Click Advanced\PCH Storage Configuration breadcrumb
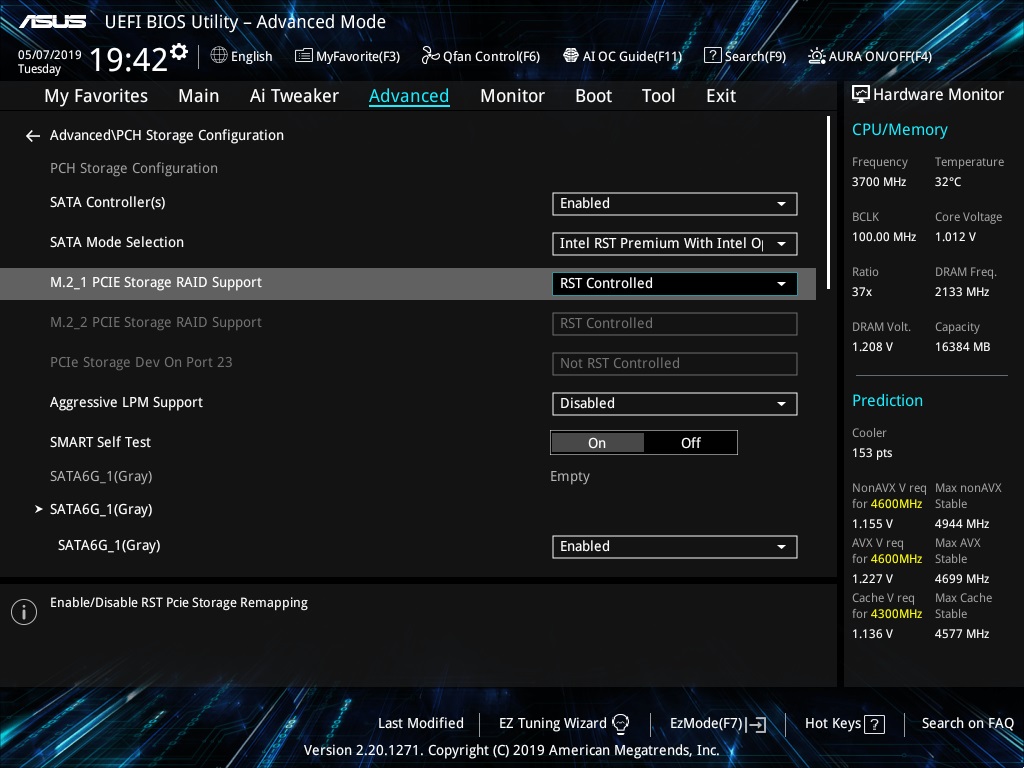 pos(167,136)
